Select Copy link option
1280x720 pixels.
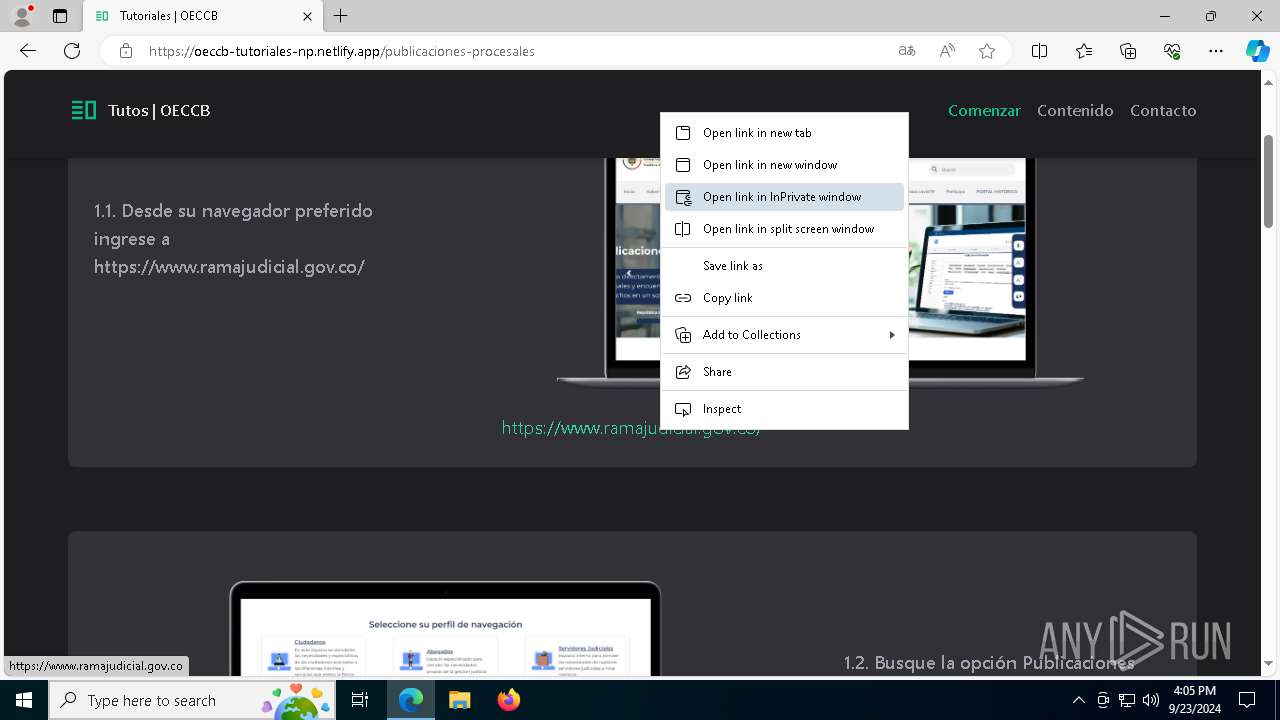click(x=784, y=298)
